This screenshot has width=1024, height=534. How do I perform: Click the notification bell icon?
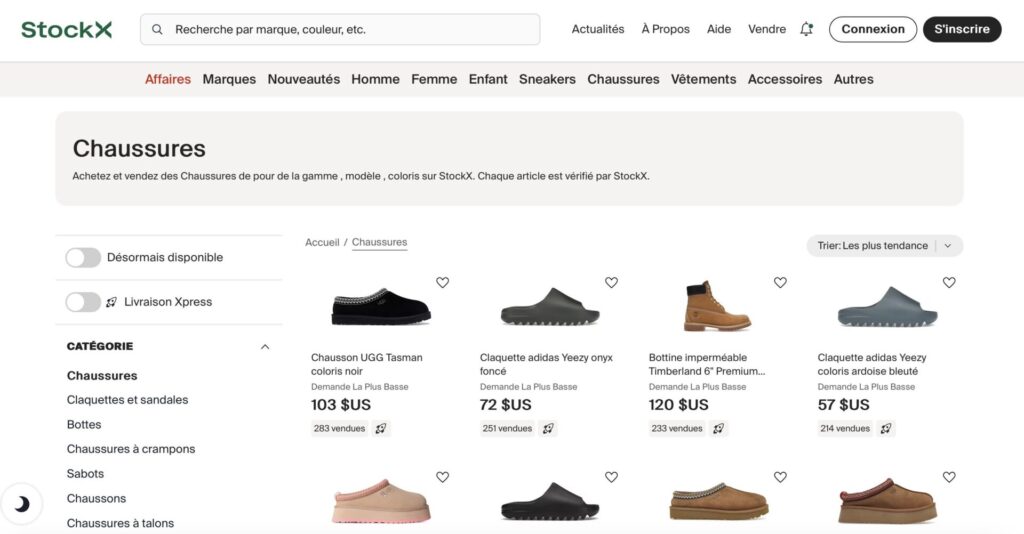(x=807, y=29)
